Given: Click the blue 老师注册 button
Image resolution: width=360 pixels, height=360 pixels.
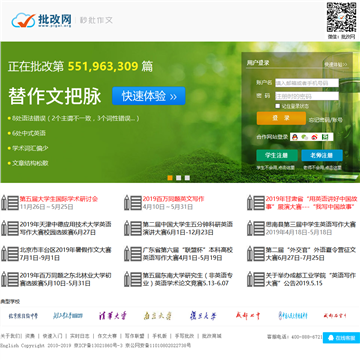Looking at the screenshot, I should coord(322,155).
